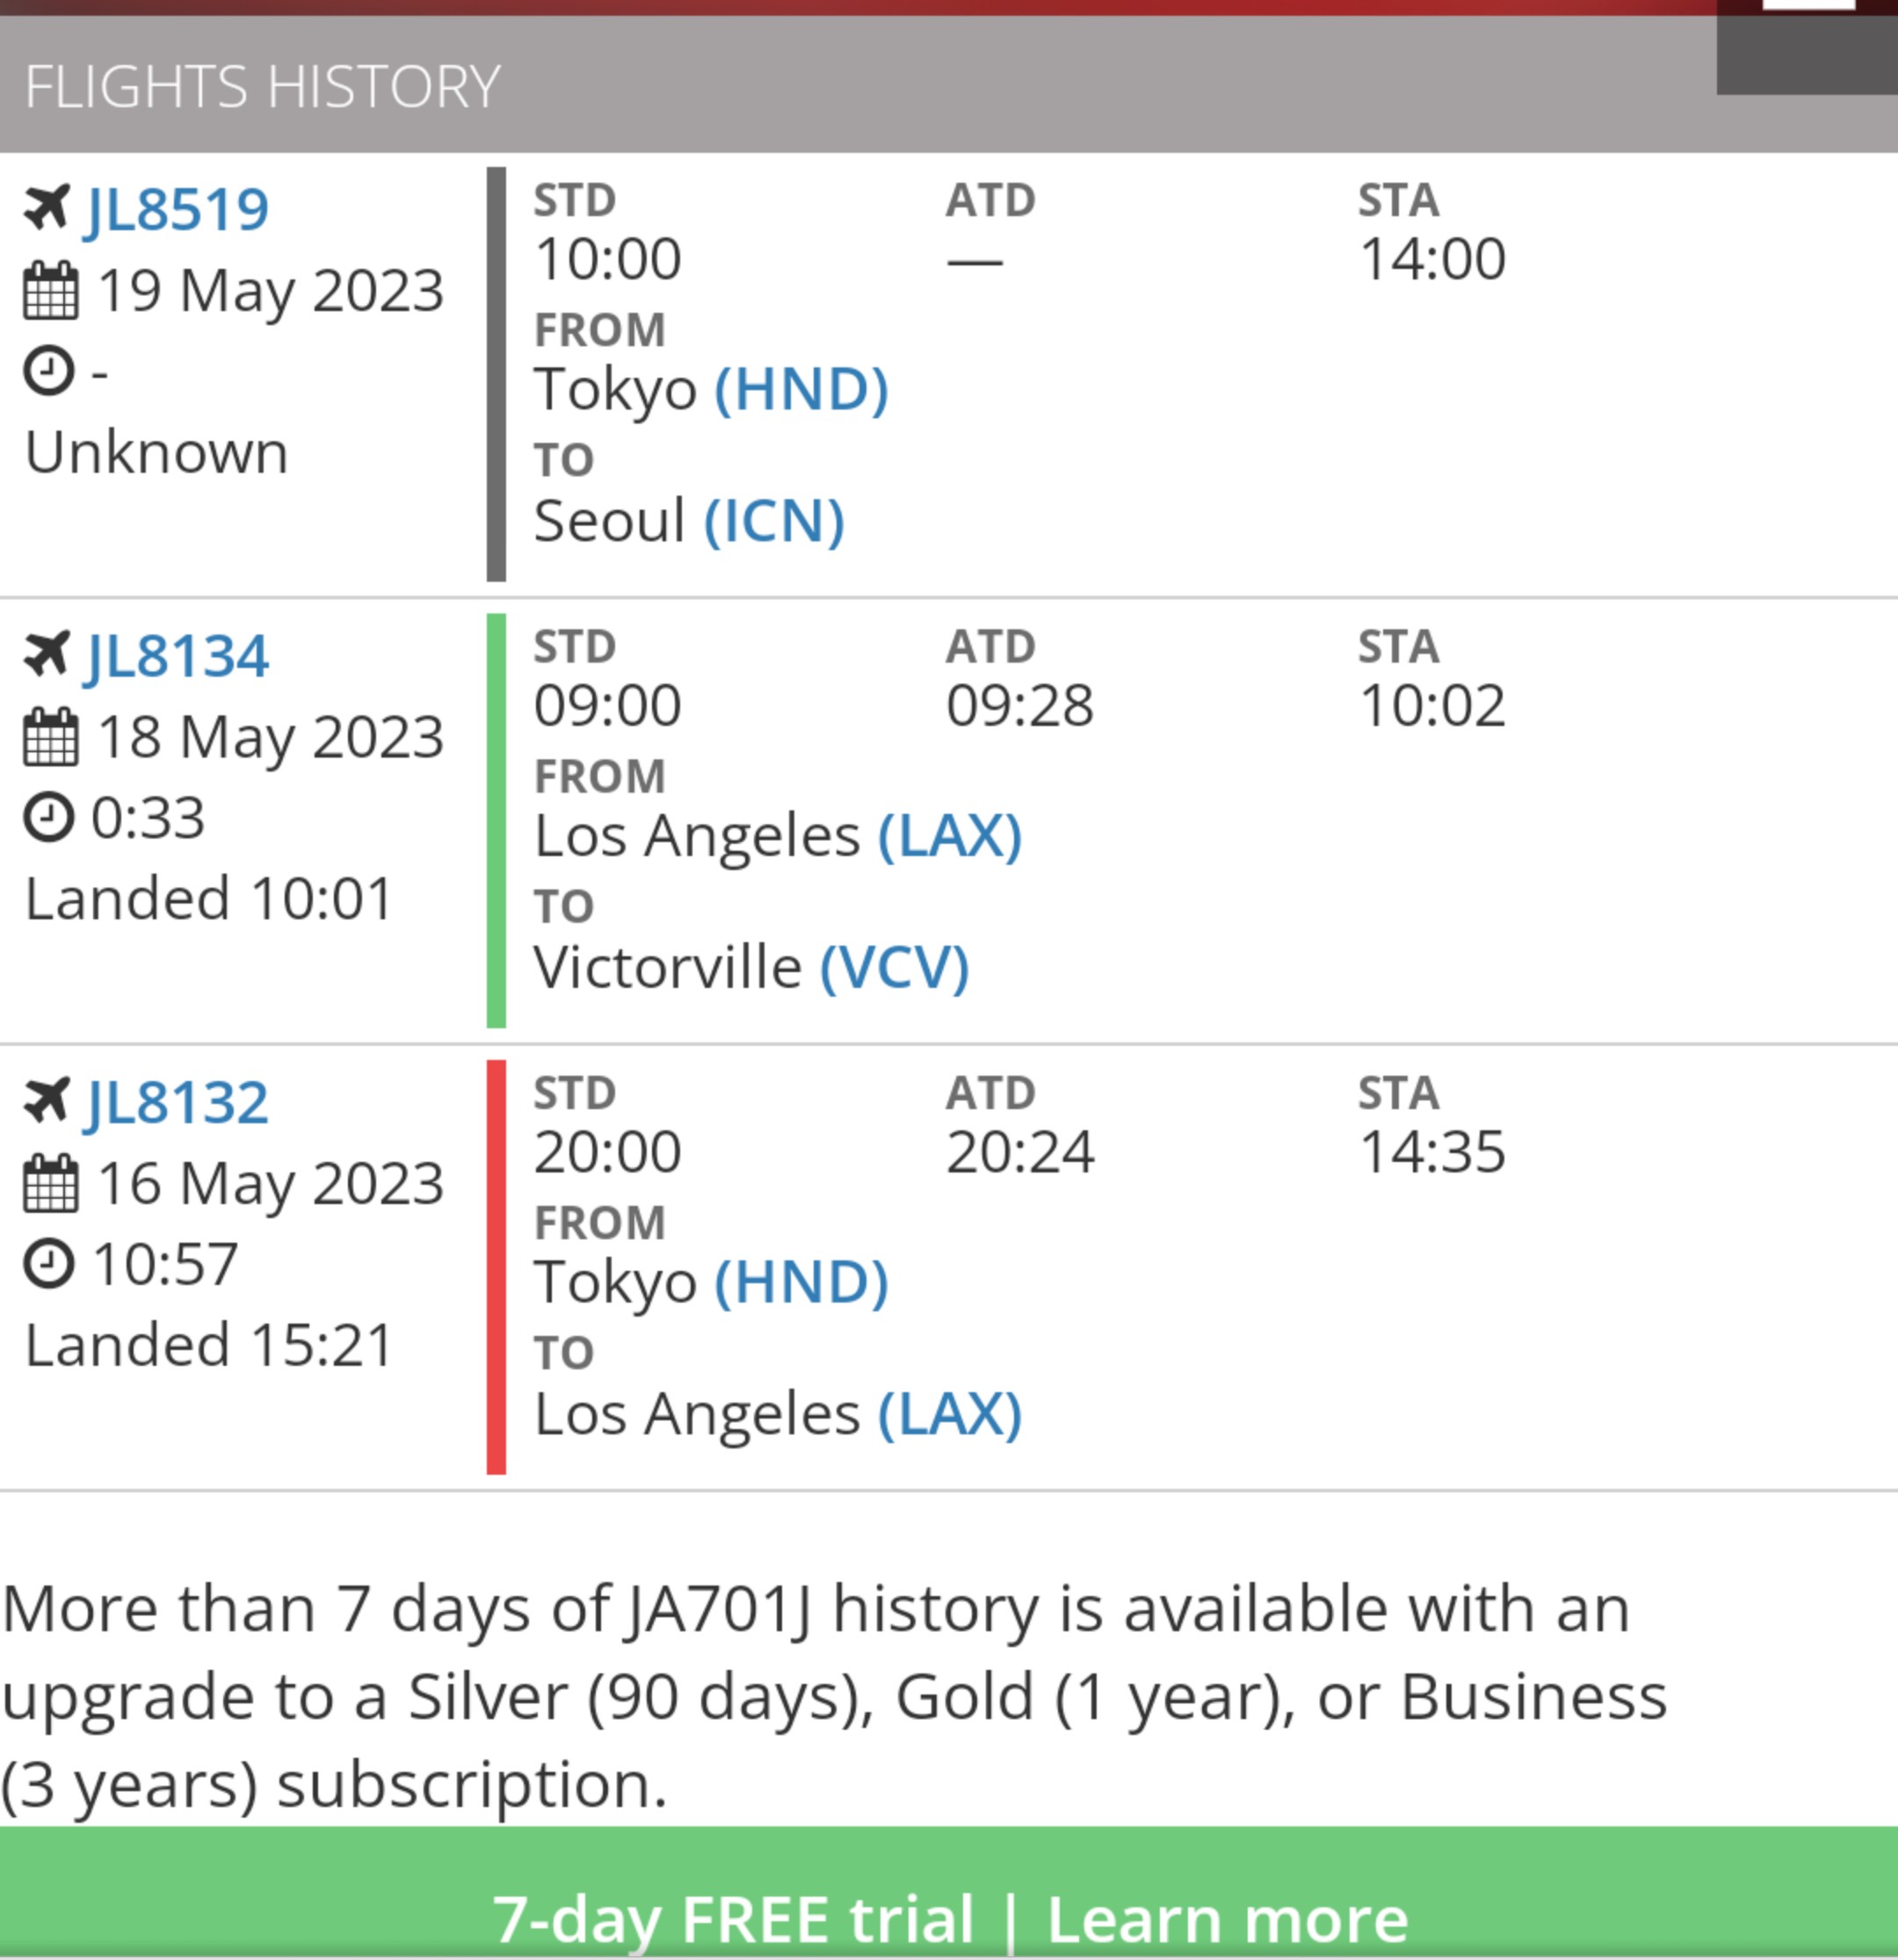
Task: Open flight JL8134 link
Action: [x=176, y=656]
